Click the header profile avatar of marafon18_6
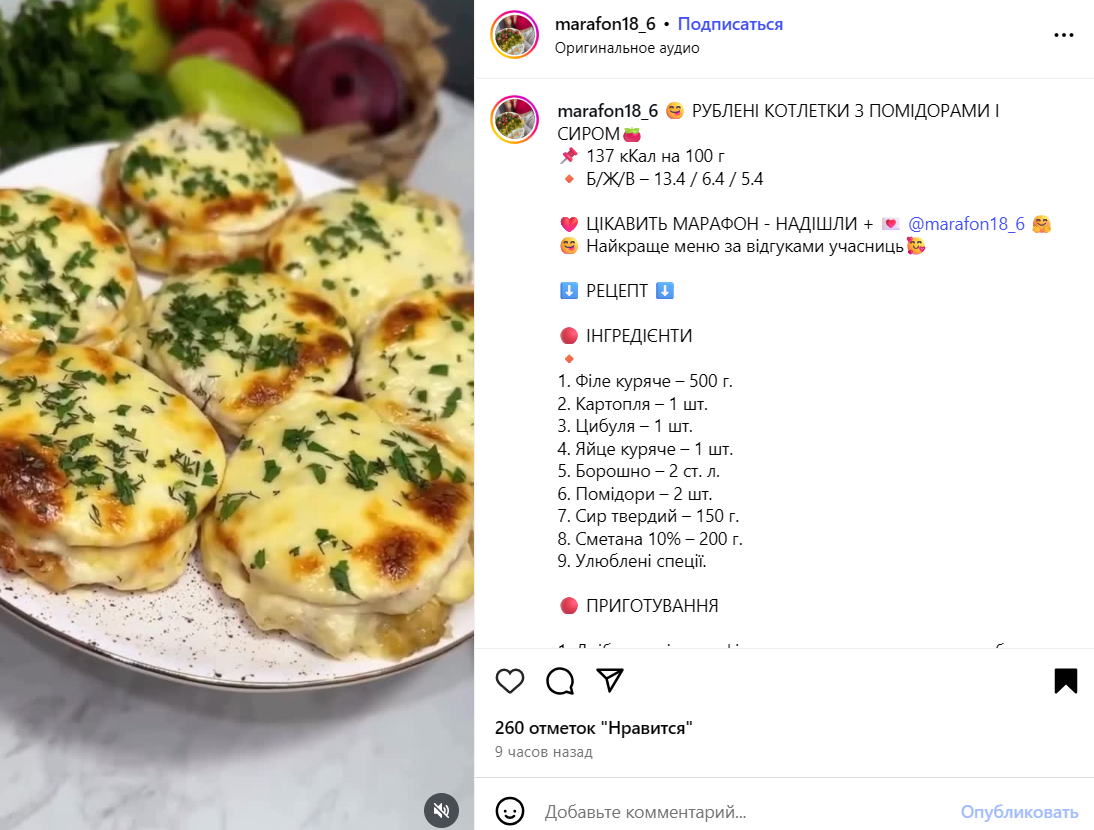The image size is (1094, 830). (515, 35)
